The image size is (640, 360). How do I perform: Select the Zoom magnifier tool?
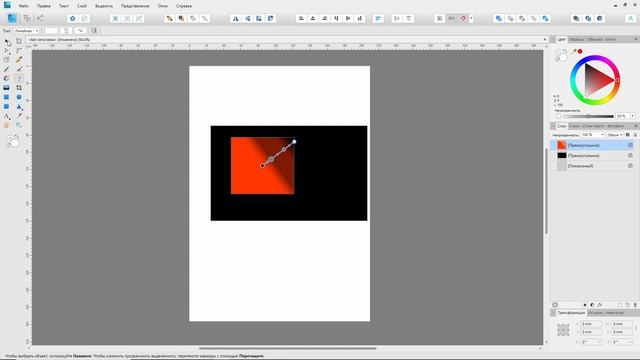pyautogui.click(x=19, y=125)
